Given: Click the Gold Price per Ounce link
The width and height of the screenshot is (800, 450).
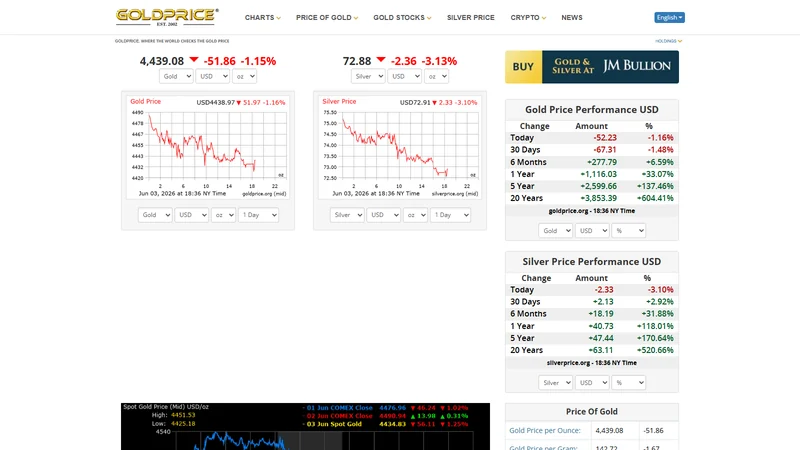Looking at the screenshot, I should pos(545,430).
